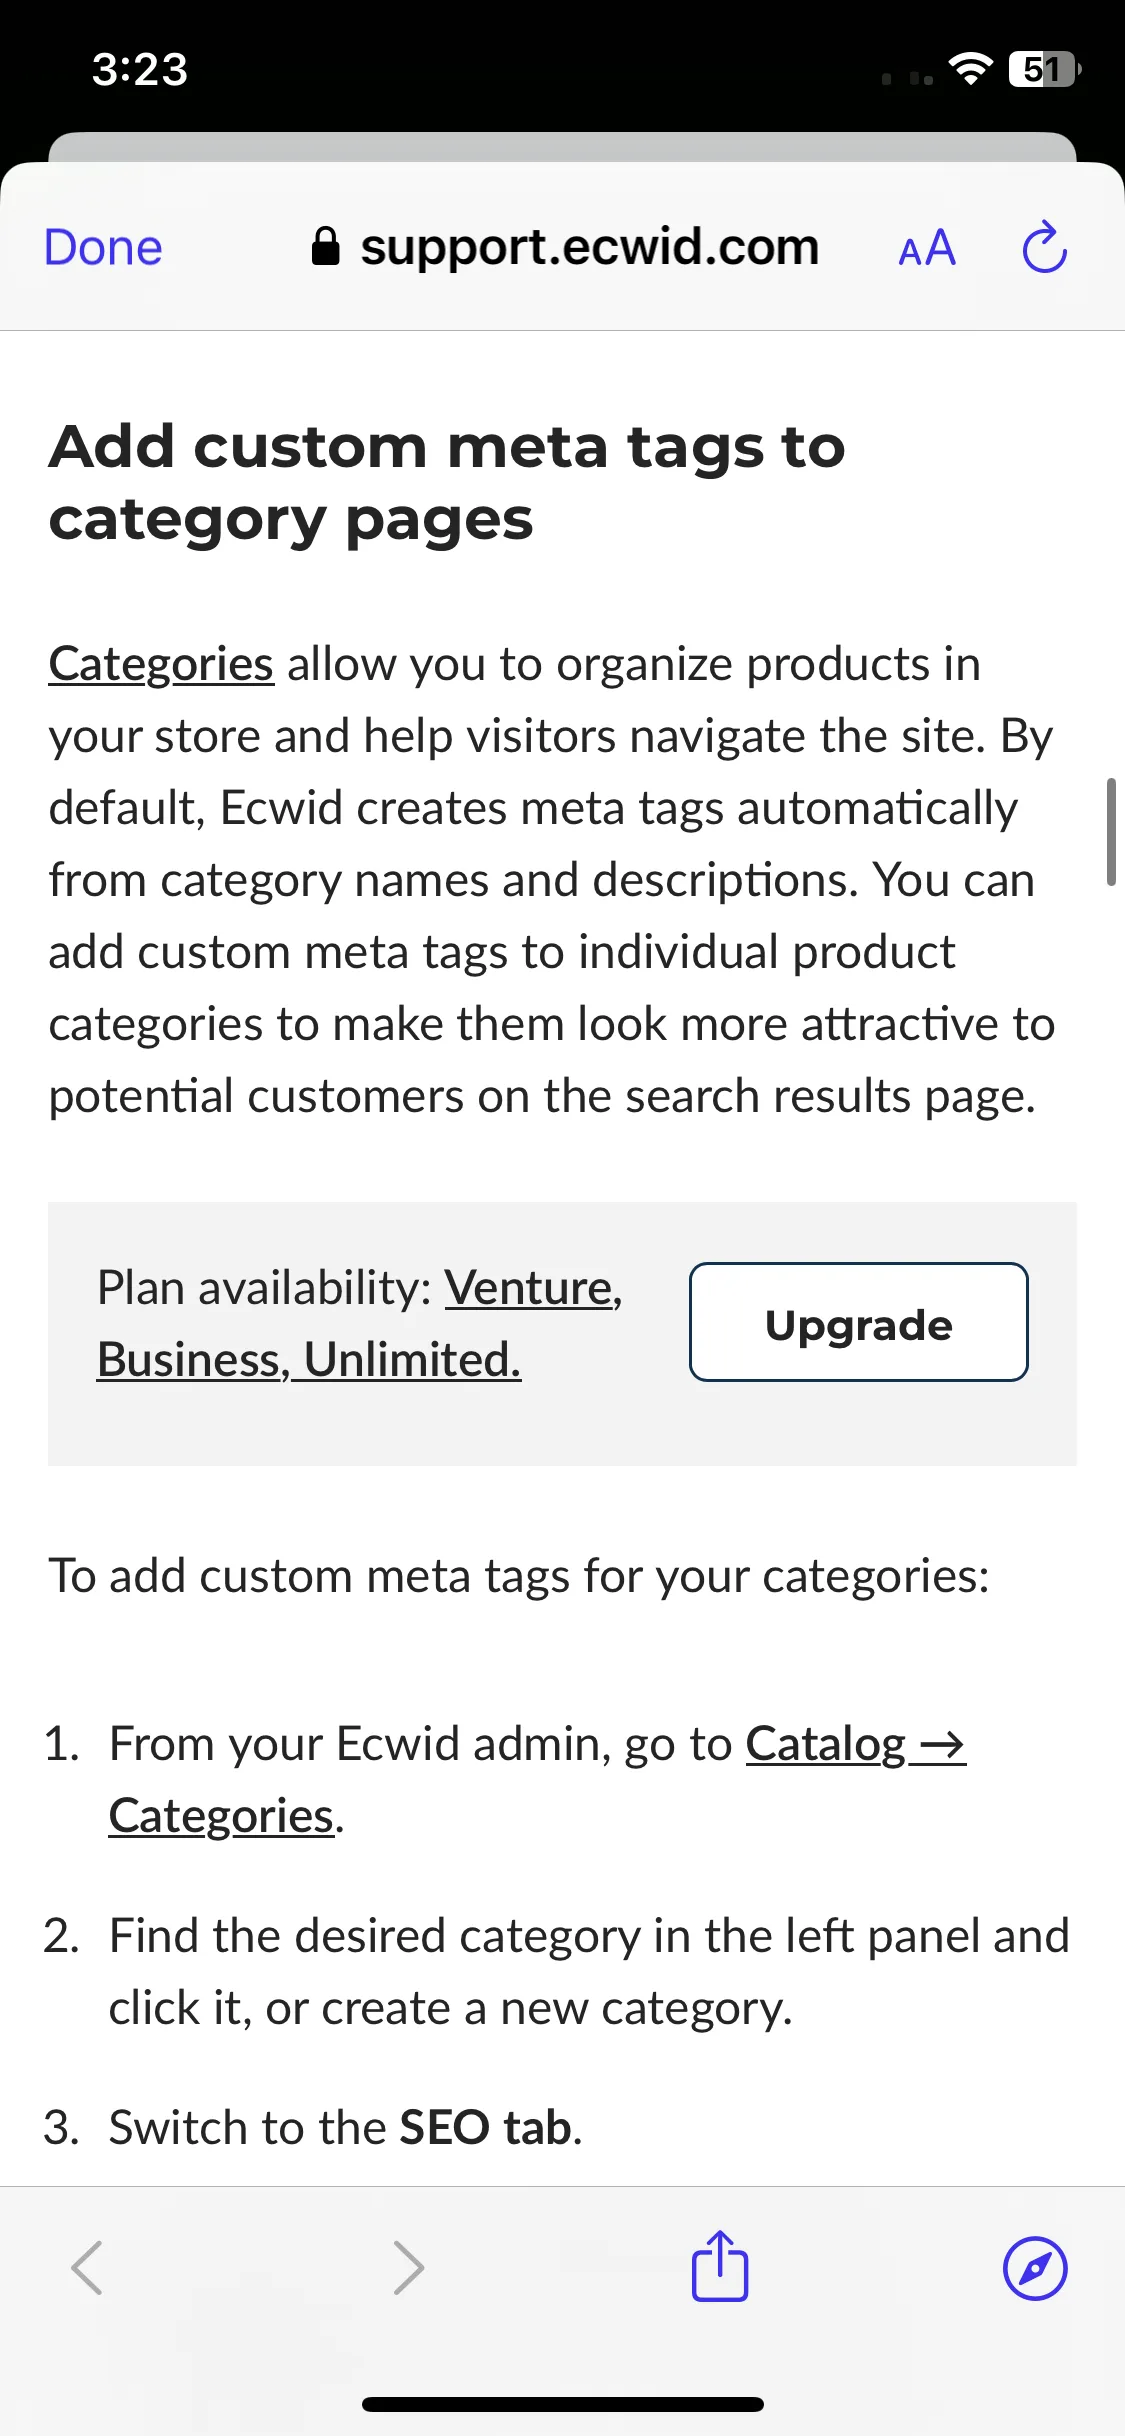
Task: Tap the support.ecwid.com address field
Action: click(565, 247)
